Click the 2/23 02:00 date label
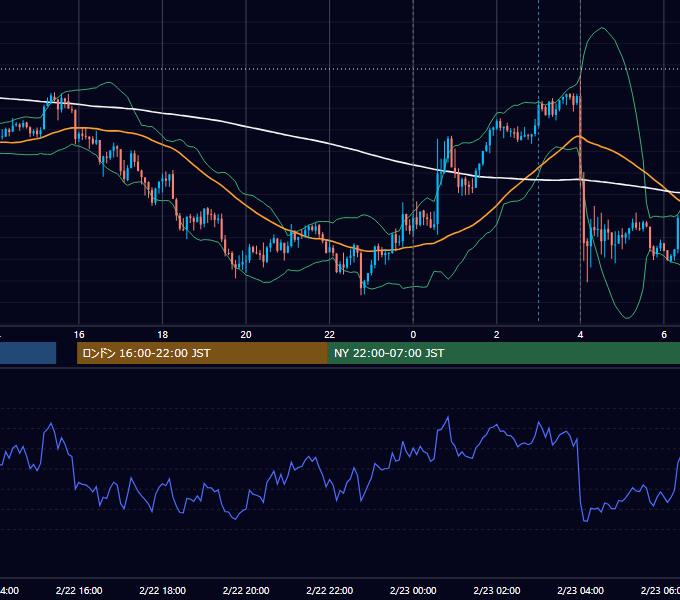The image size is (680, 600). click(x=497, y=591)
